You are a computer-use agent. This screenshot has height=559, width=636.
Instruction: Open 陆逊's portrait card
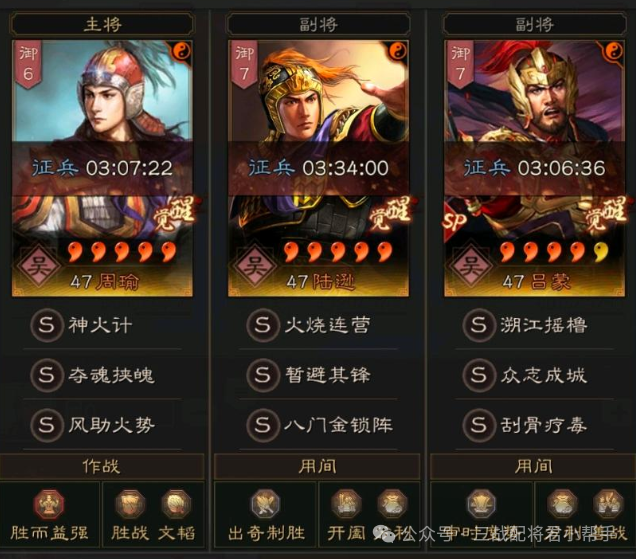click(x=318, y=168)
